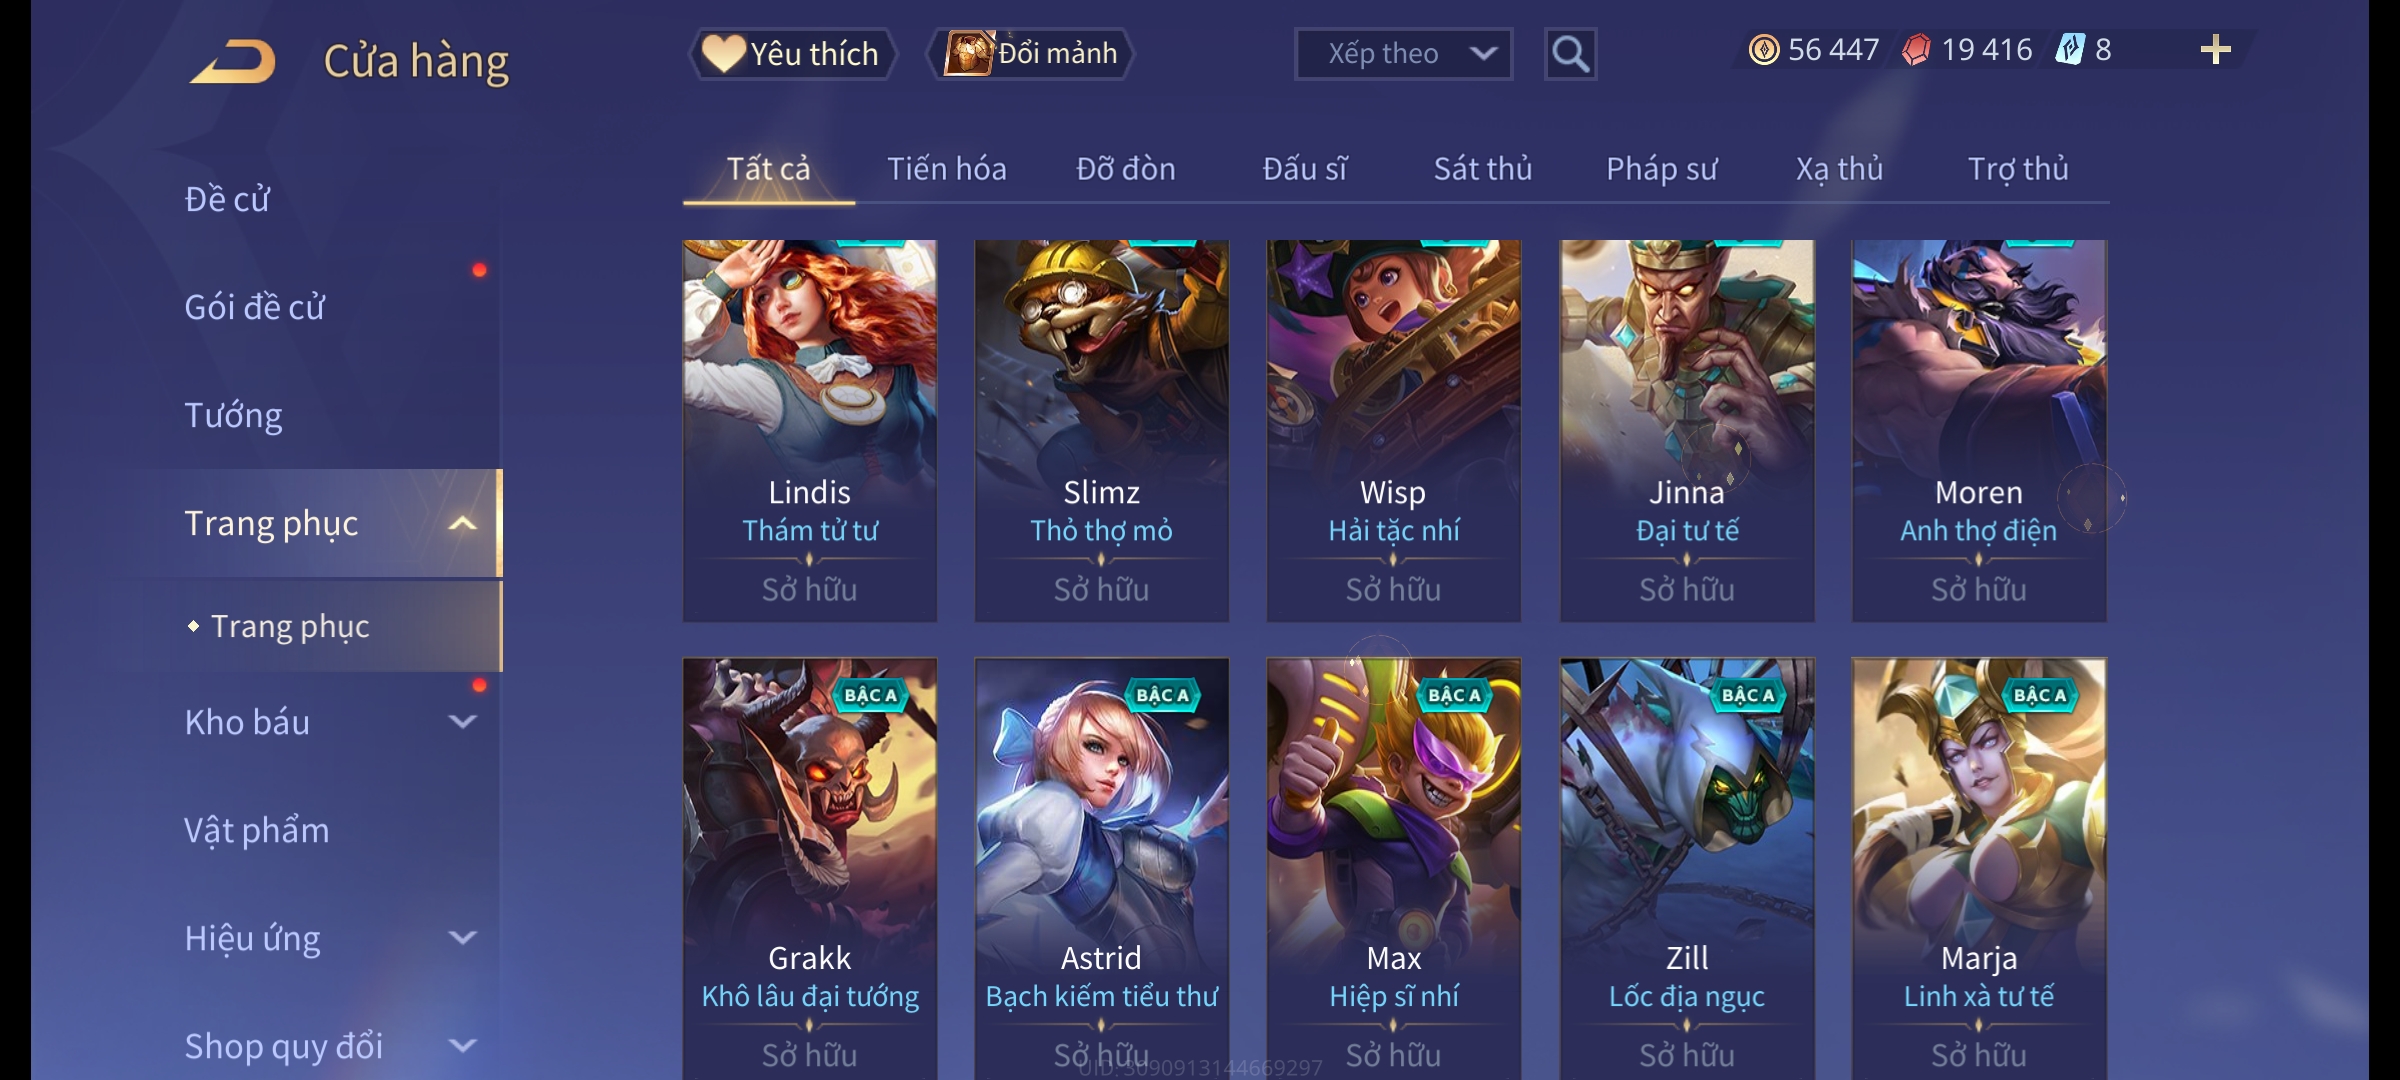Open the Xếp theo sort dropdown
The height and width of the screenshot is (1080, 2400).
[x=1403, y=54]
